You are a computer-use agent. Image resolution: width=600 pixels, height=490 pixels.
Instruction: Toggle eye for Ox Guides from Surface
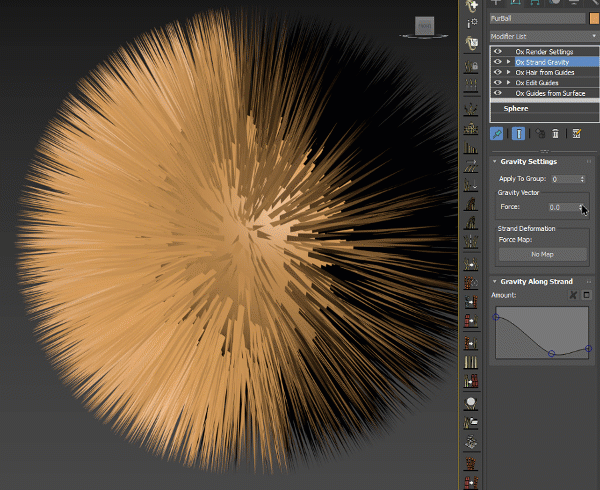(498, 93)
